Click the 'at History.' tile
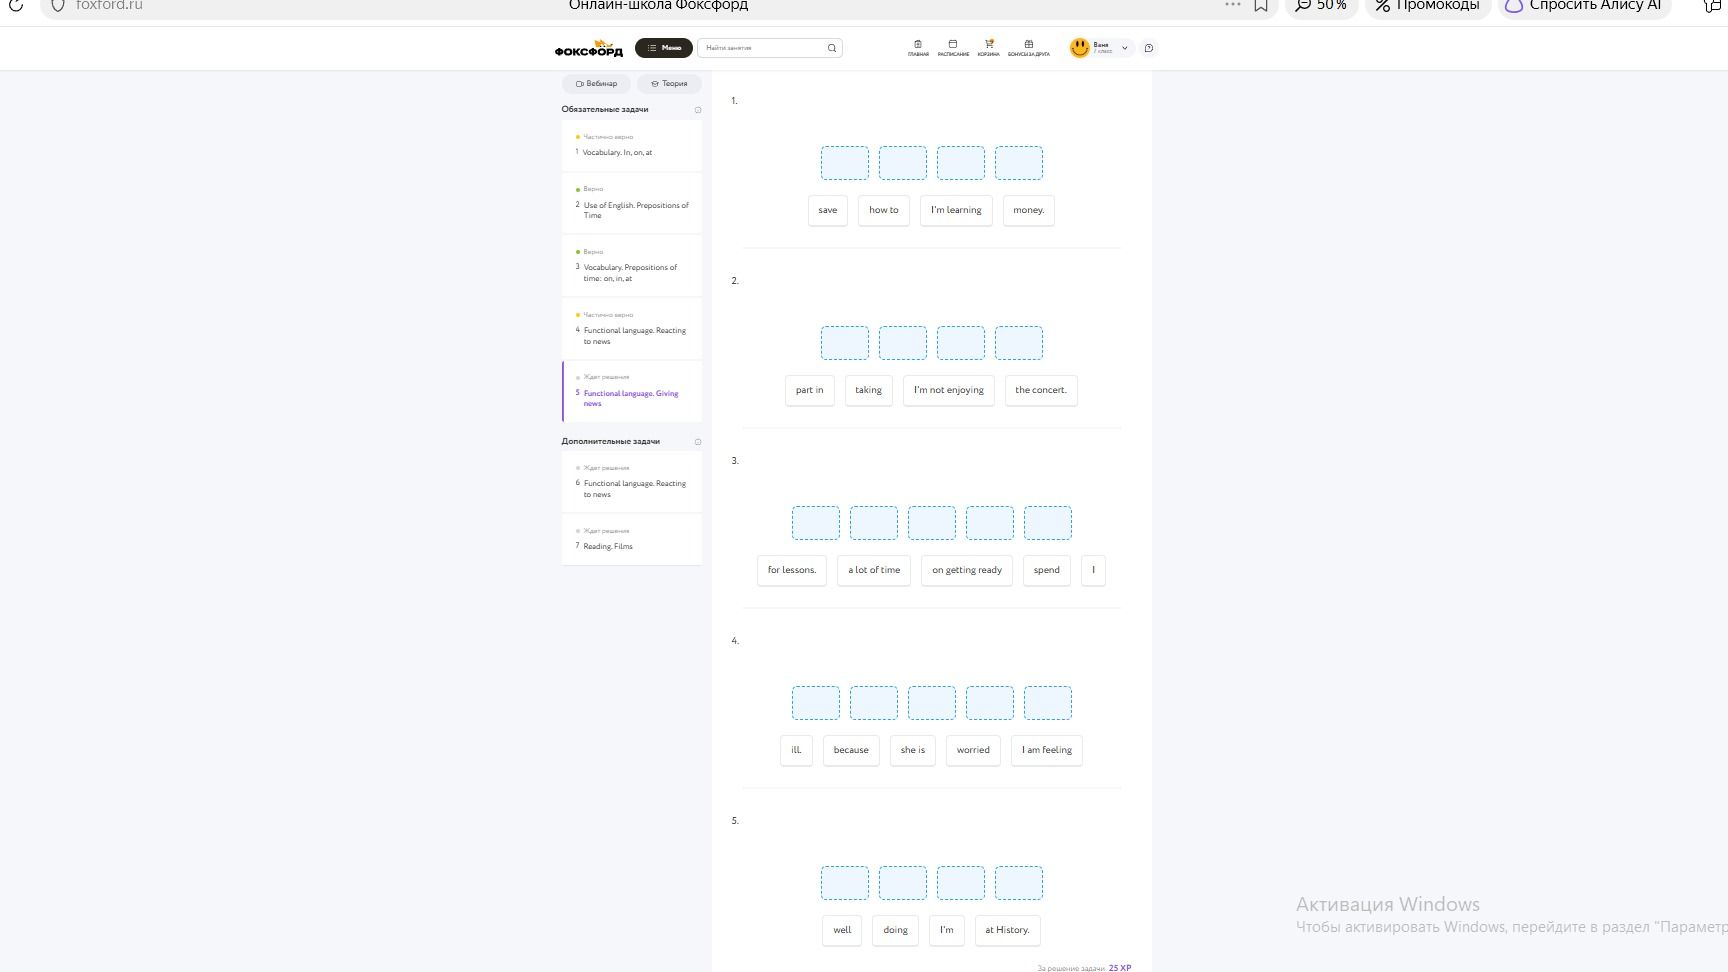The height and width of the screenshot is (972, 1728). (1007, 930)
